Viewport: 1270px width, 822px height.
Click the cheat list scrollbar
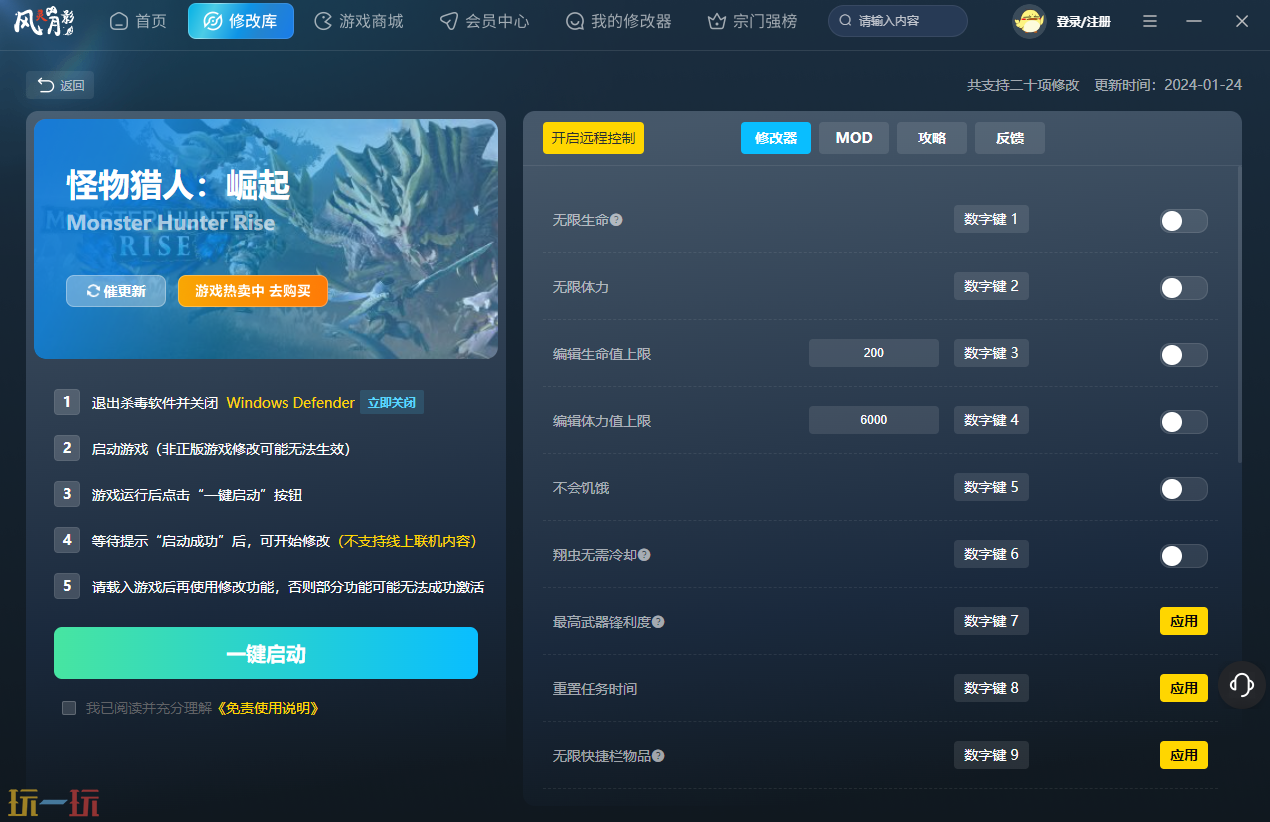(x=1239, y=315)
